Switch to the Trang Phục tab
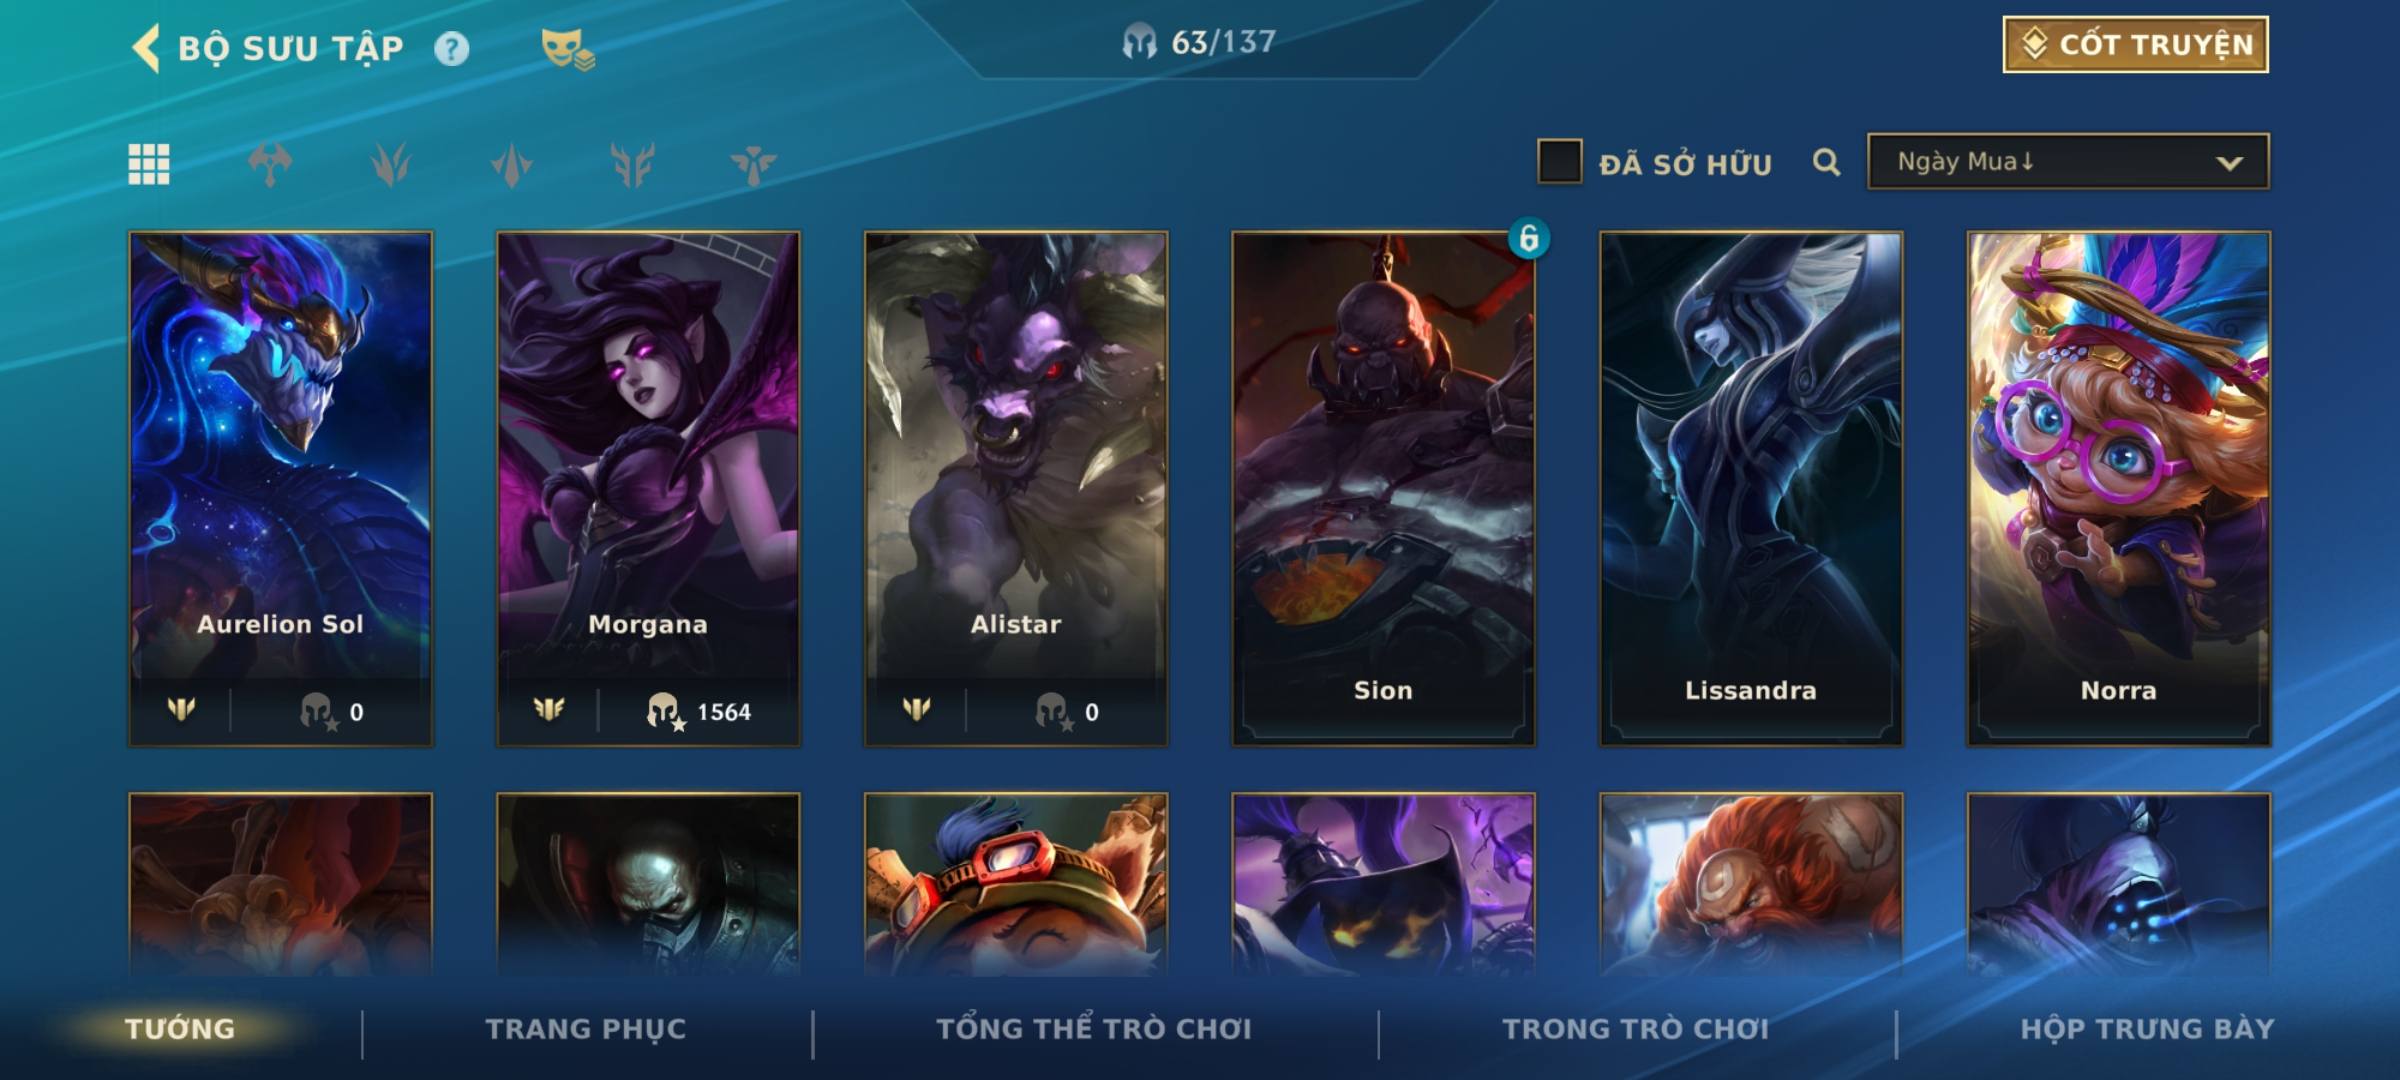This screenshot has height=1080, width=2400. (x=586, y=1029)
